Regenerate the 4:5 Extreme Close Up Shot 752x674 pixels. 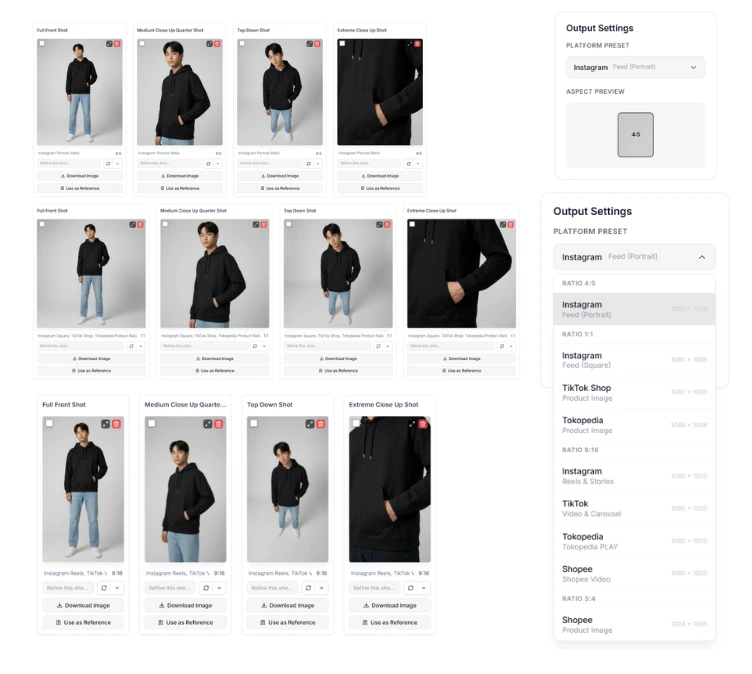pos(408,164)
